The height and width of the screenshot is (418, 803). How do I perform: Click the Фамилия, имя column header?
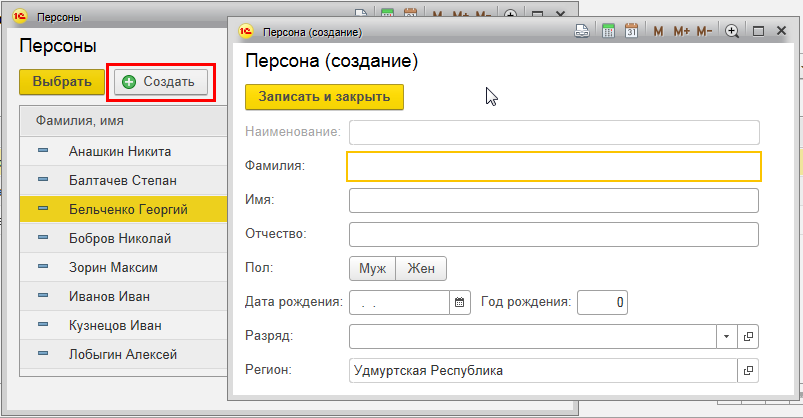(x=123, y=121)
